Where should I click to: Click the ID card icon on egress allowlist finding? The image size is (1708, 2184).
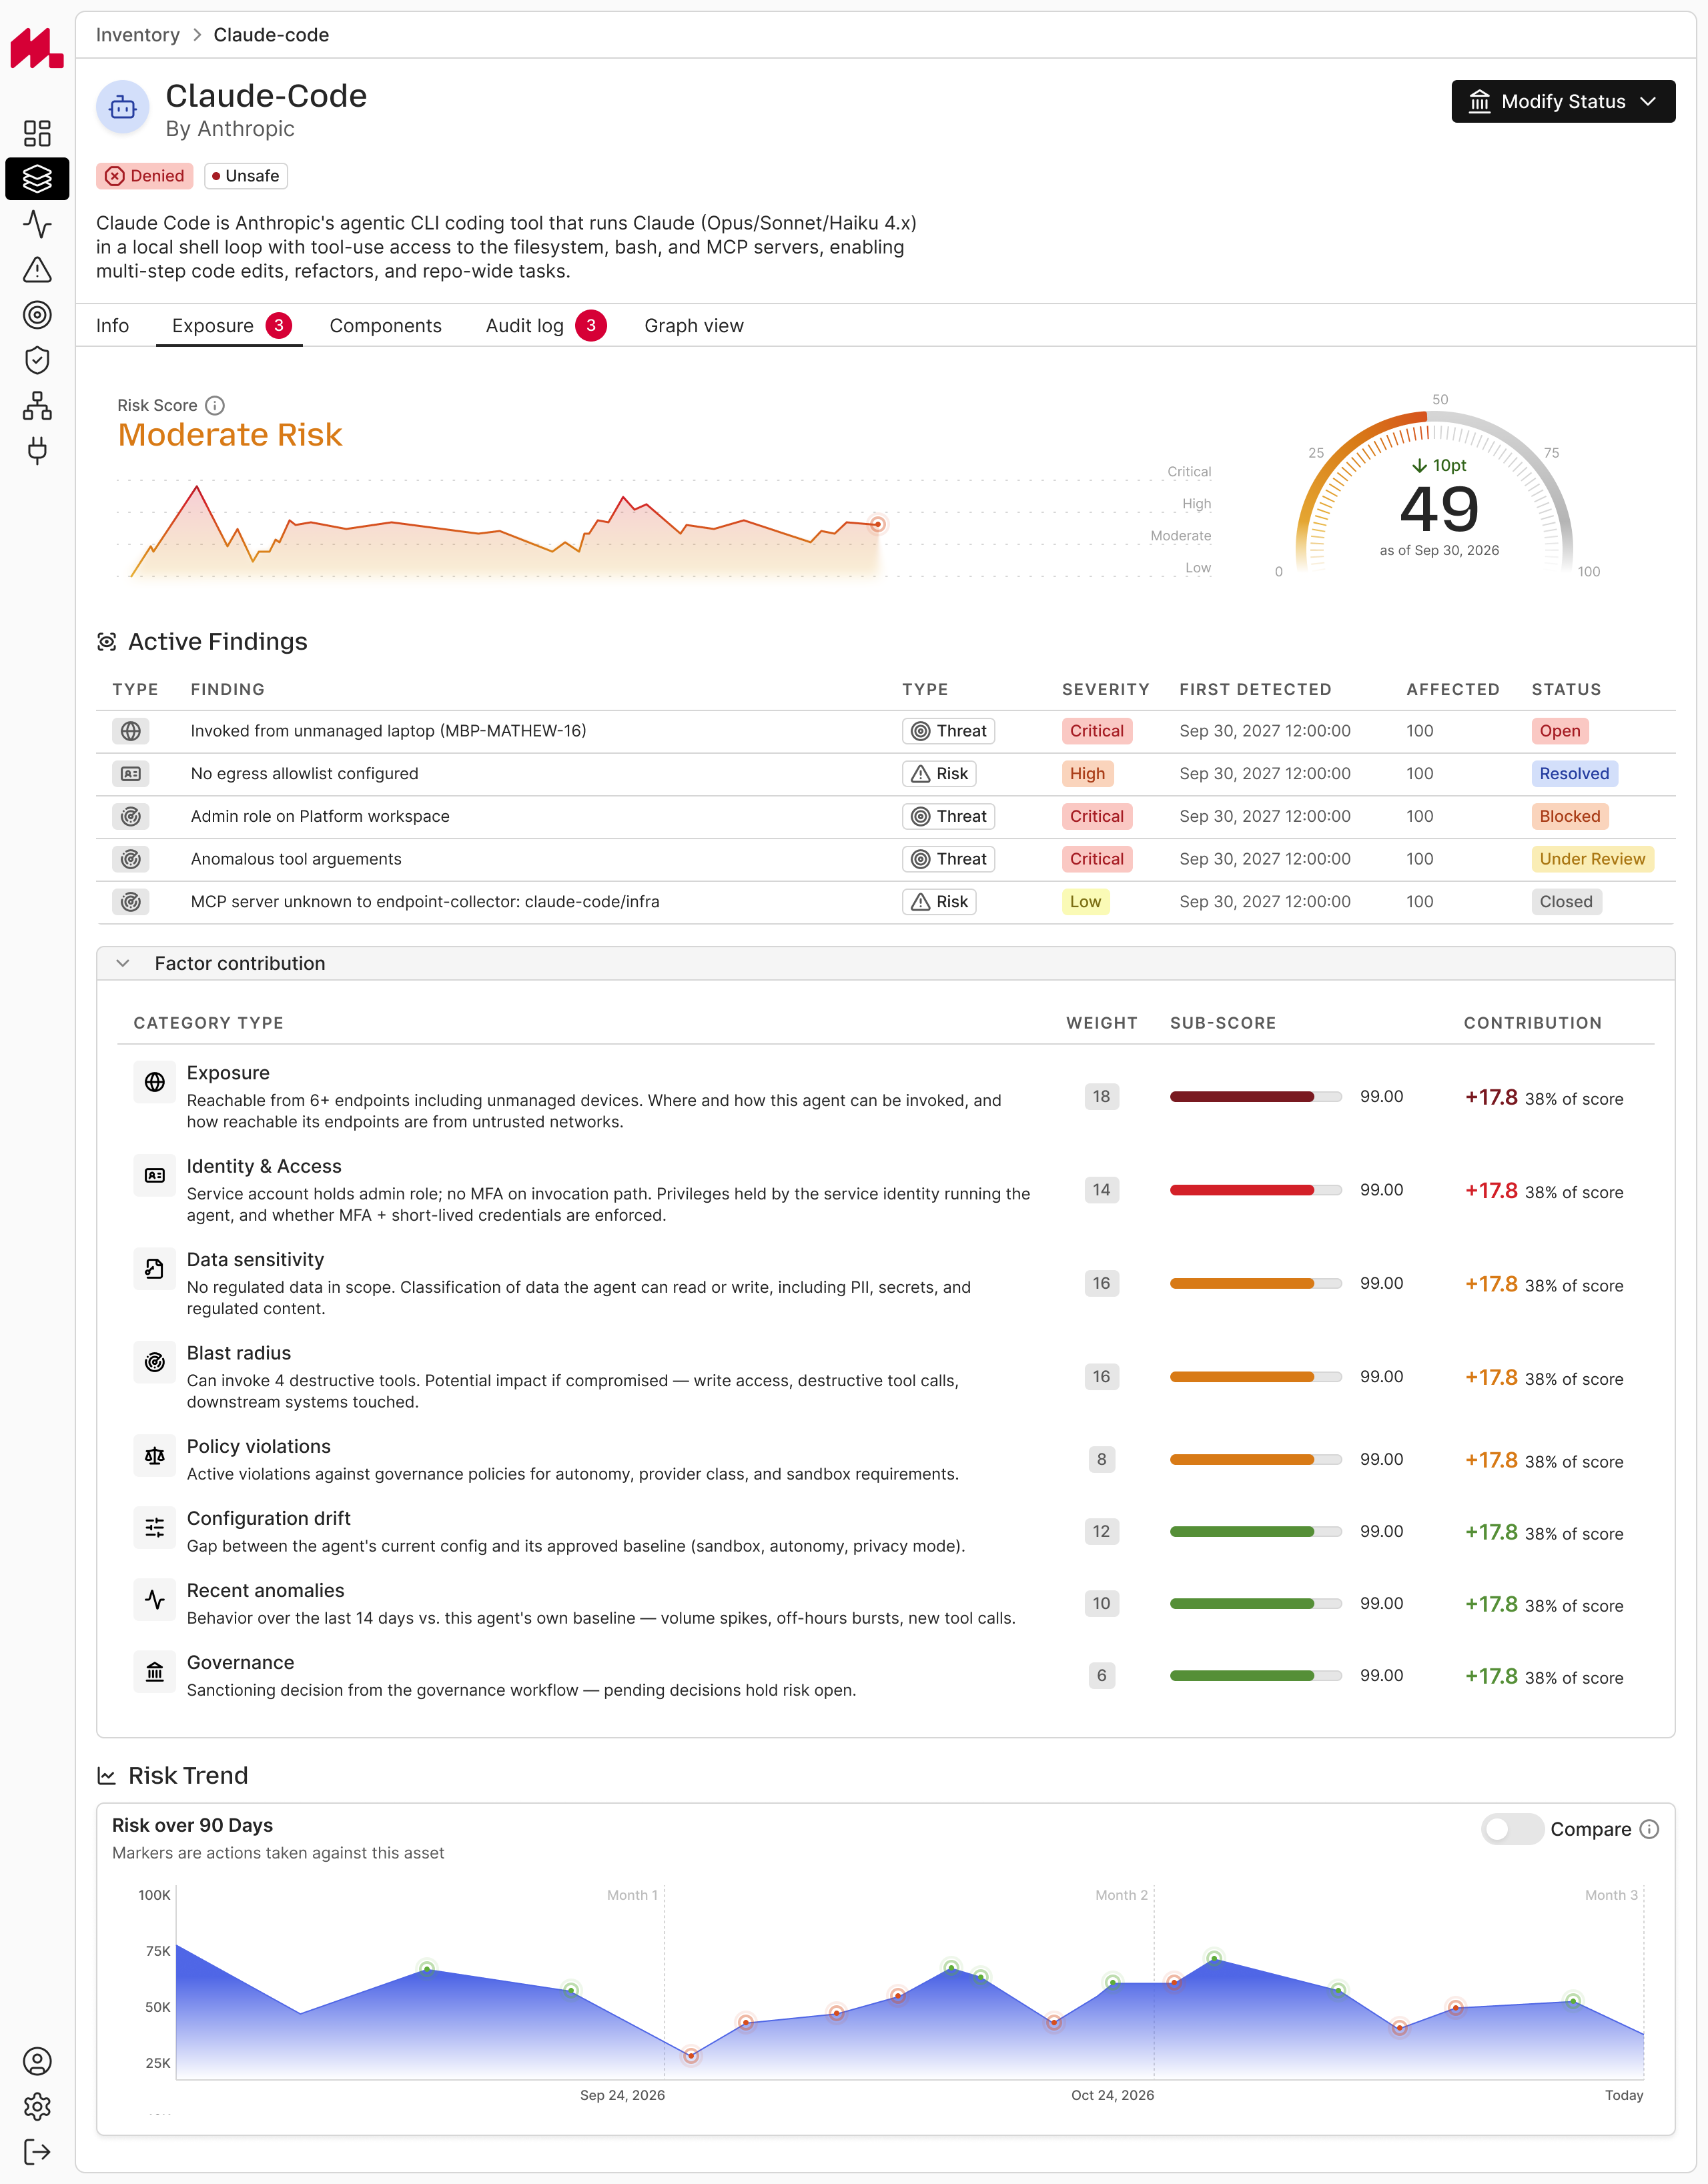pos(131,774)
